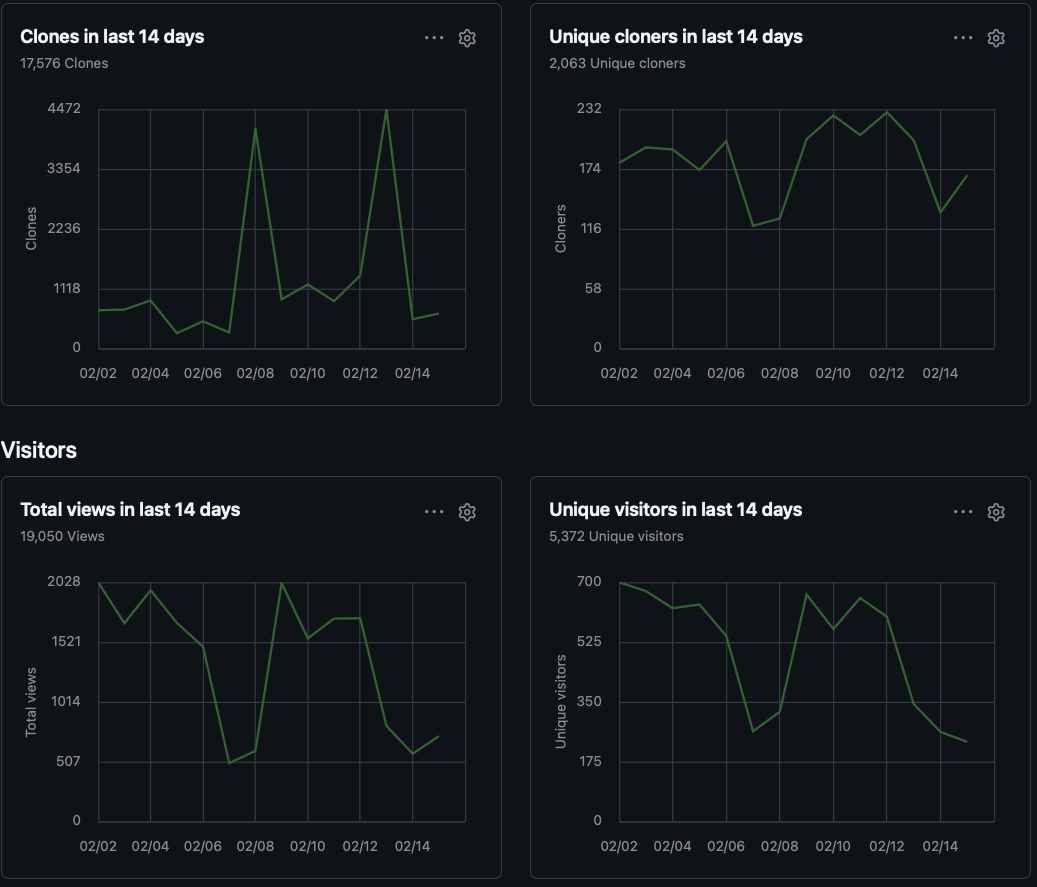This screenshot has width=1037, height=887.
Task: Select the "Unique visitors in last 14 days" heading
Action: click(676, 510)
